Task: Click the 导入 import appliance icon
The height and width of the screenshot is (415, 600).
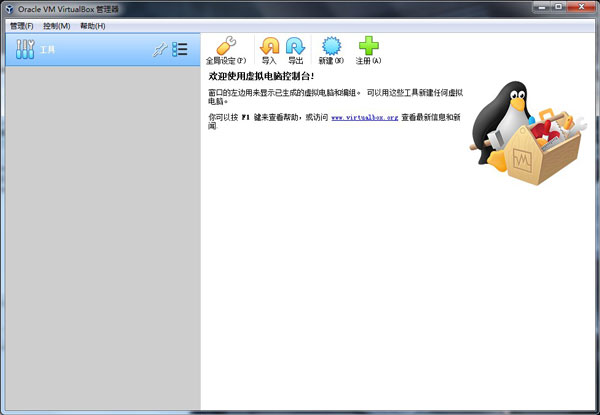Action: click(x=269, y=50)
